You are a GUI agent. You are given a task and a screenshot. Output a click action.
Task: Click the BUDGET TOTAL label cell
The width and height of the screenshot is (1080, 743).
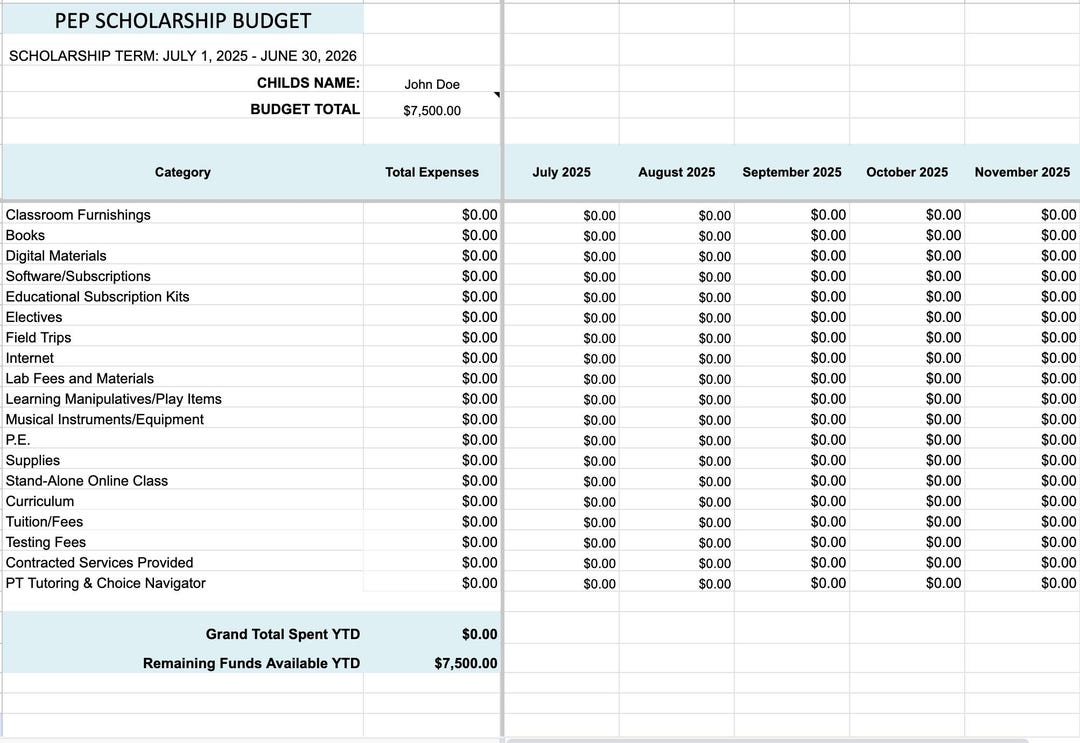(x=305, y=110)
